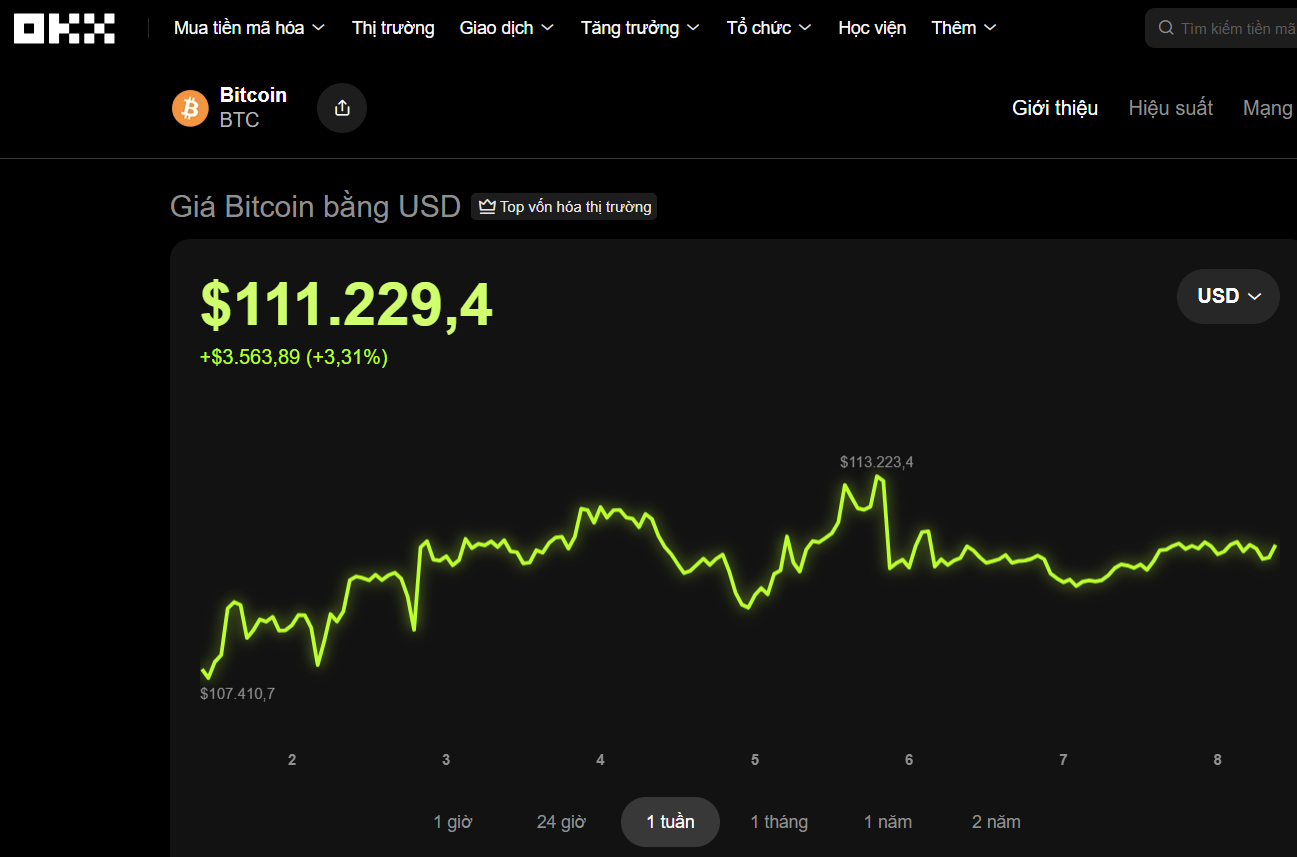The width and height of the screenshot is (1297, 857).
Task: Click the search magnifier icon
Action: click(x=1166, y=28)
